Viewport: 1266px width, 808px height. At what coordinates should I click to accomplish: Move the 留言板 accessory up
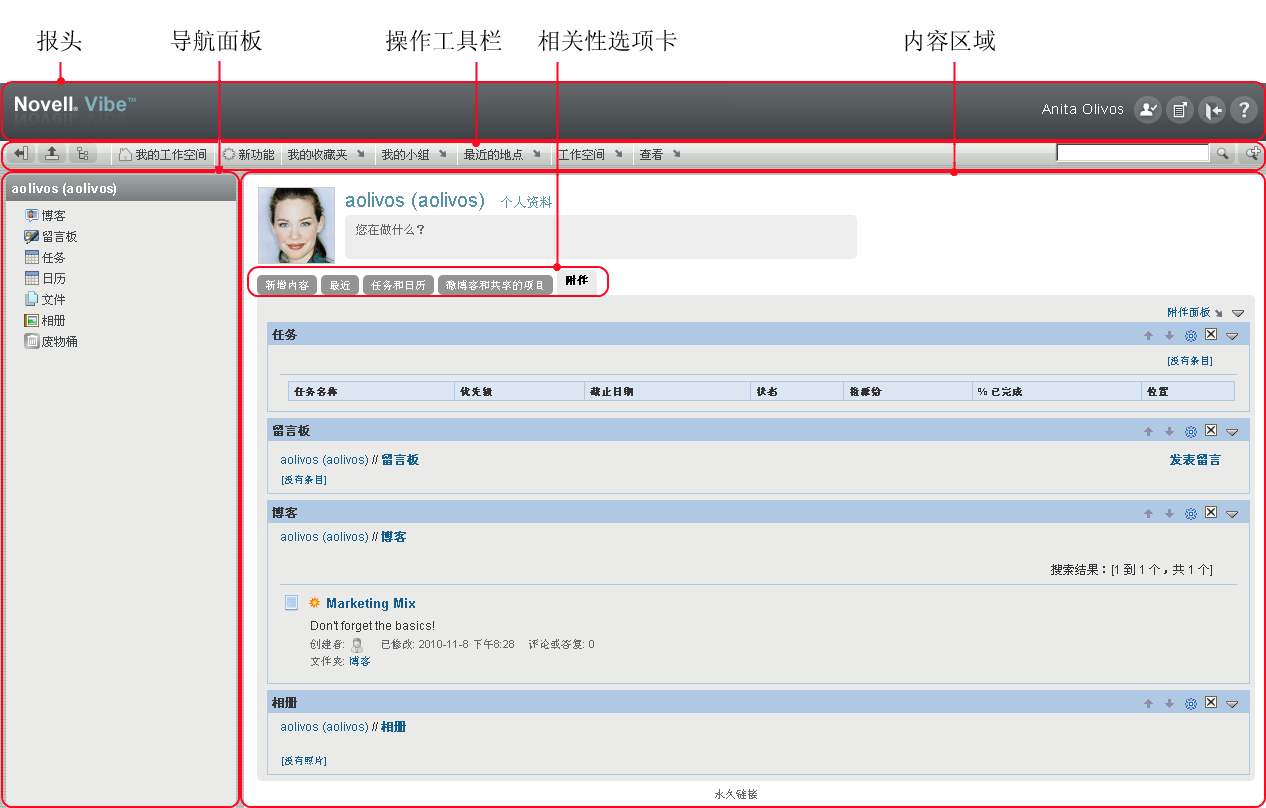pos(1149,432)
